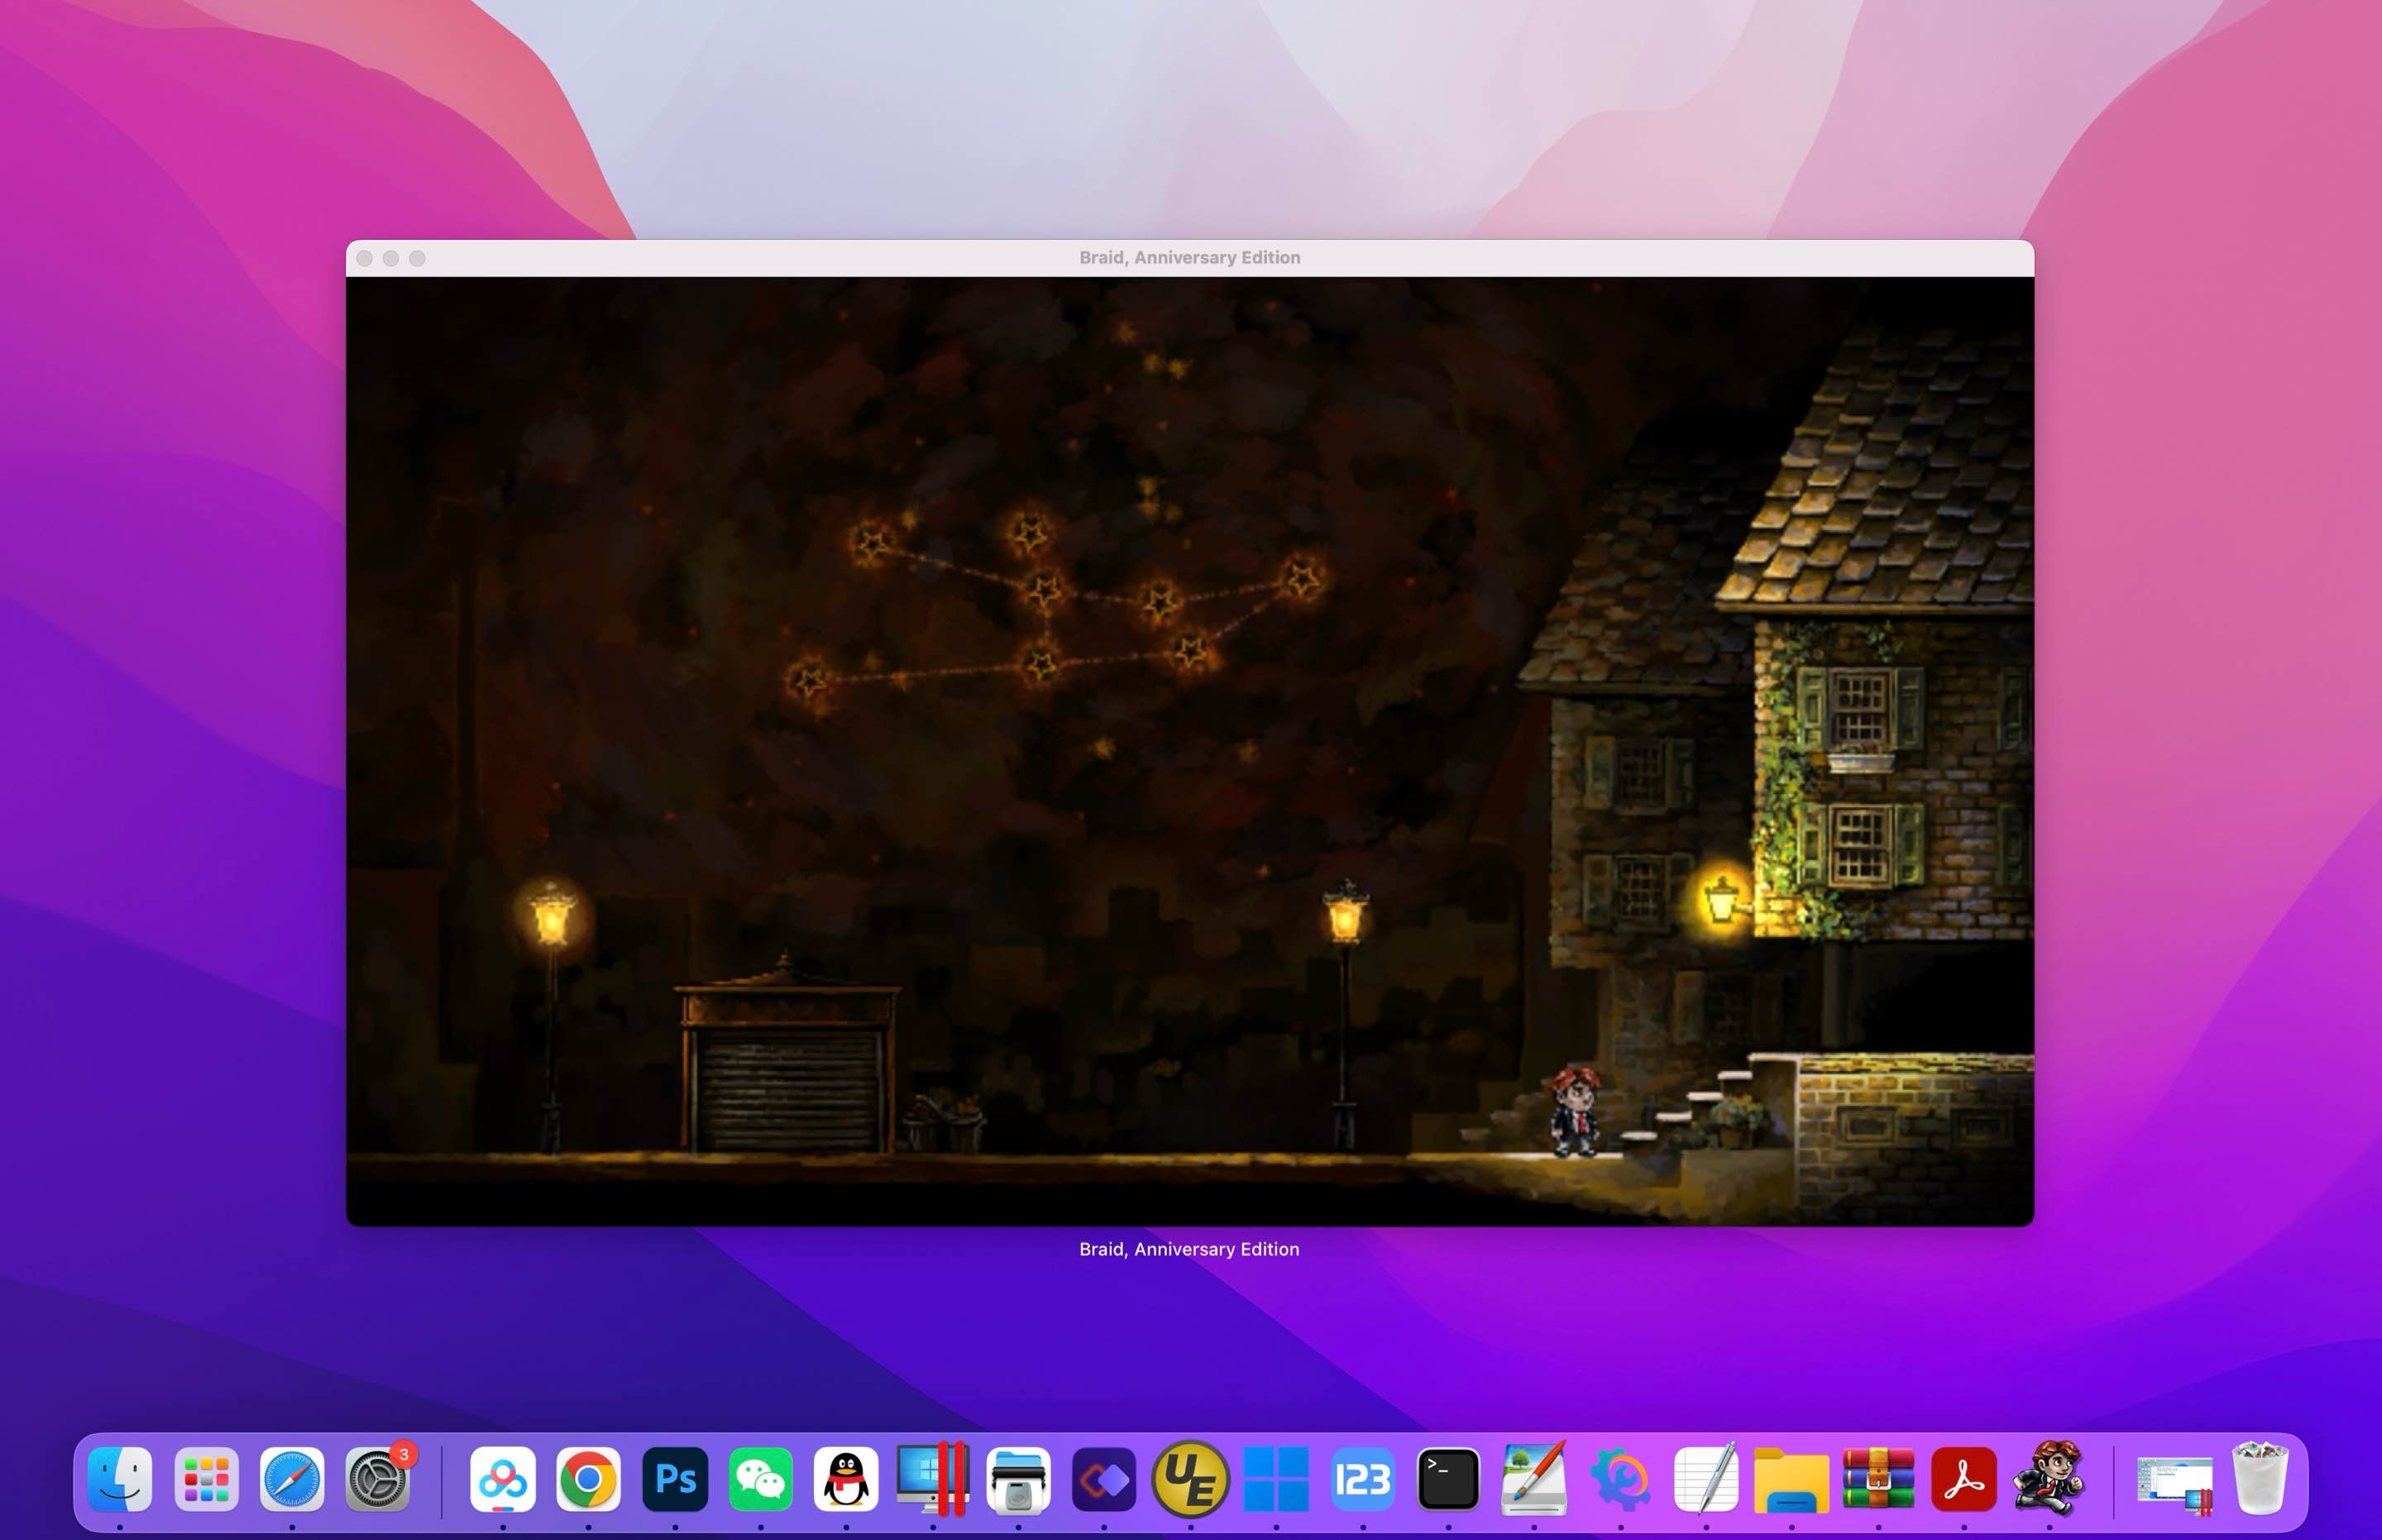
Task: Click Tim, the red-haired character
Action: tap(1574, 1112)
